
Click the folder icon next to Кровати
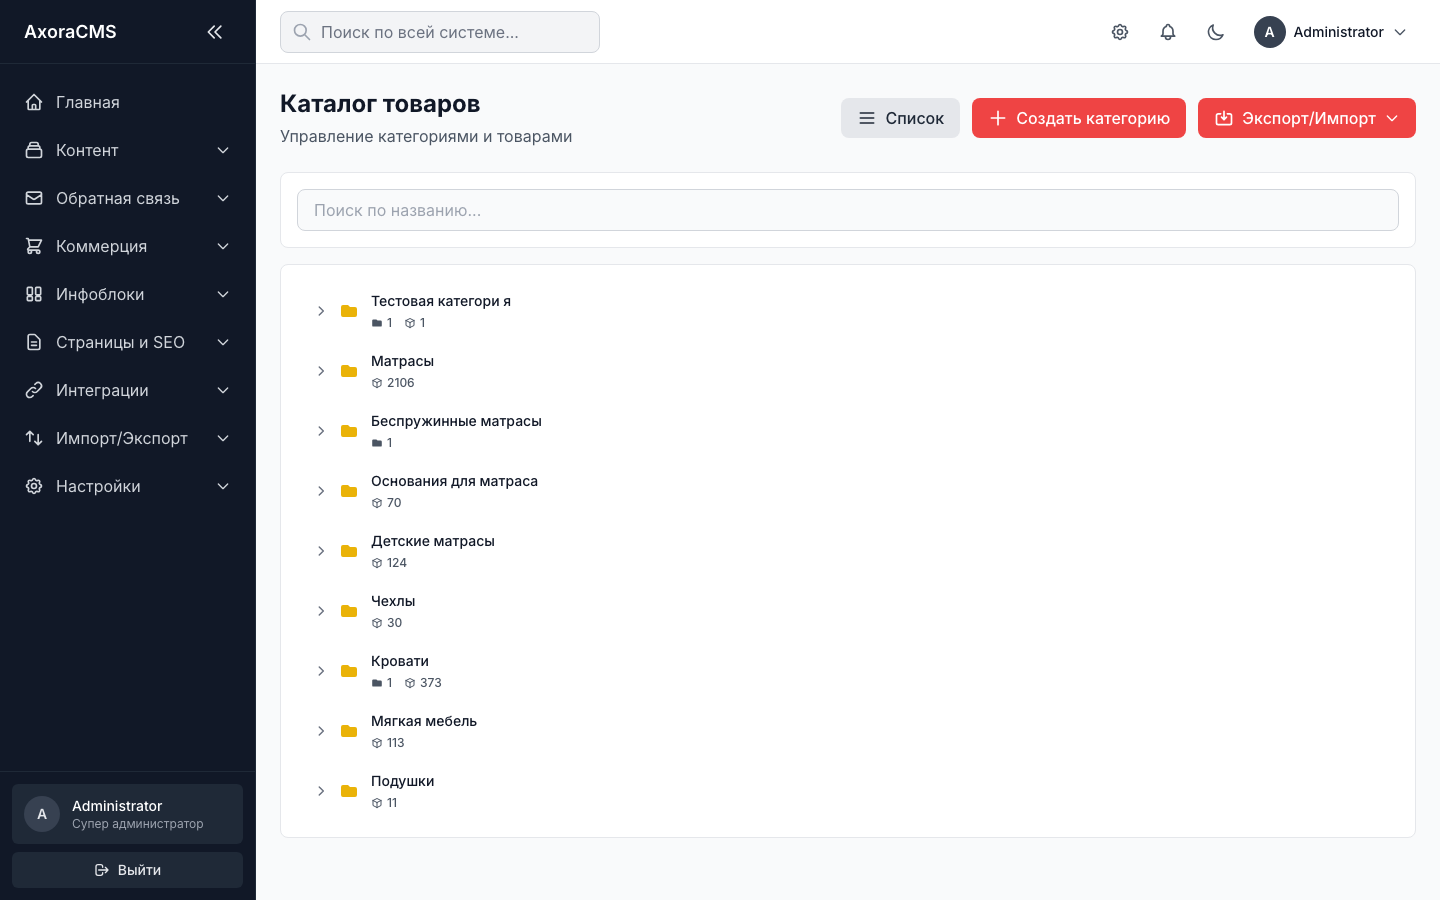pyautogui.click(x=349, y=671)
